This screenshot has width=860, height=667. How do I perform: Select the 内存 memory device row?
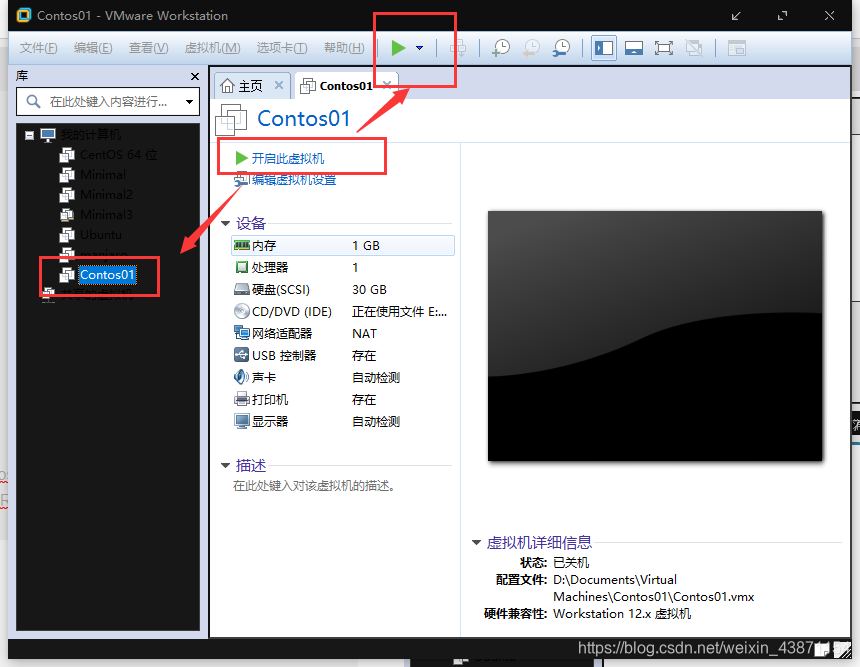click(x=343, y=246)
